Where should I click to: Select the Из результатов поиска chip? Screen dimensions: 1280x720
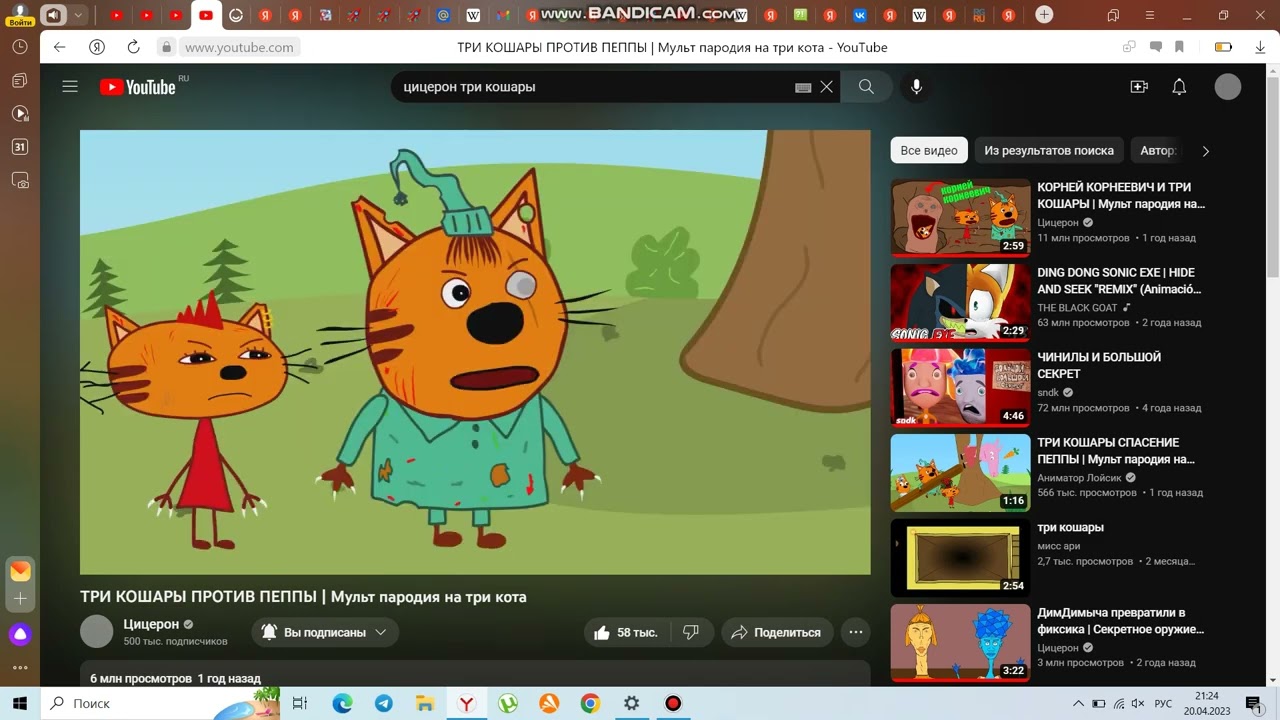(1049, 150)
